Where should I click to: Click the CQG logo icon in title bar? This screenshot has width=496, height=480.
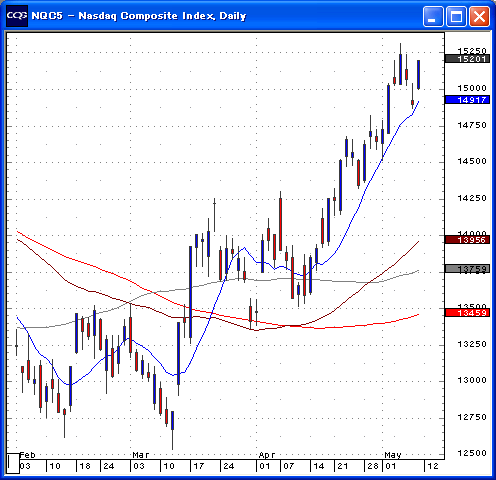(17, 16)
